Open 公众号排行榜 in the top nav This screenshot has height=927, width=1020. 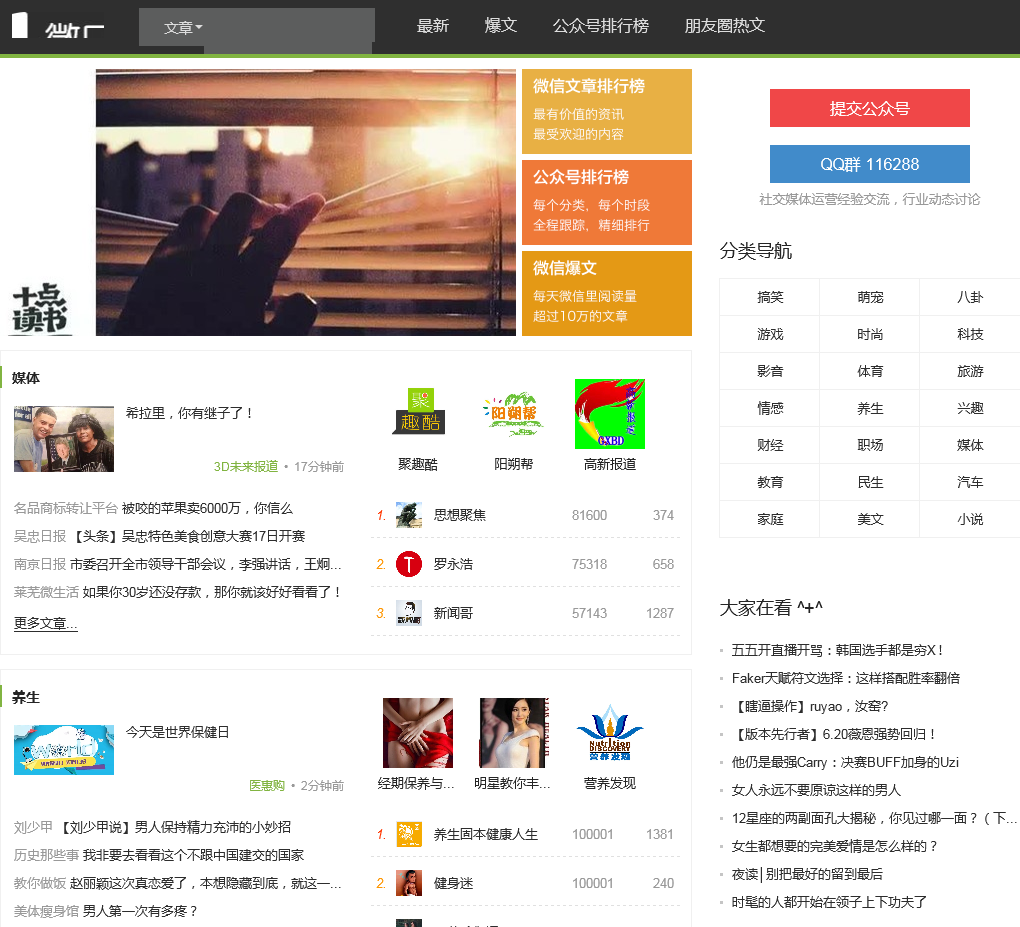point(600,25)
